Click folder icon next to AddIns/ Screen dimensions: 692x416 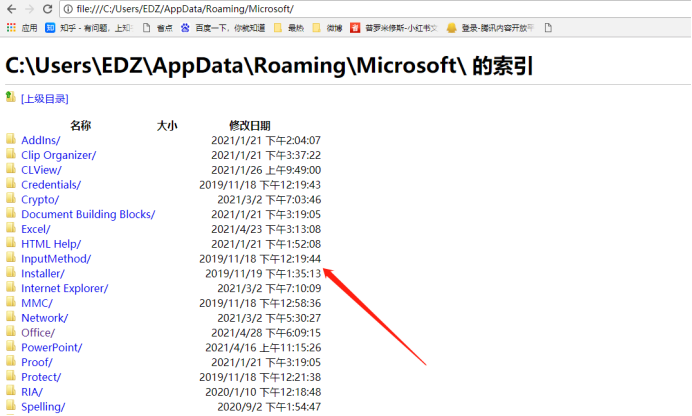(x=11, y=139)
